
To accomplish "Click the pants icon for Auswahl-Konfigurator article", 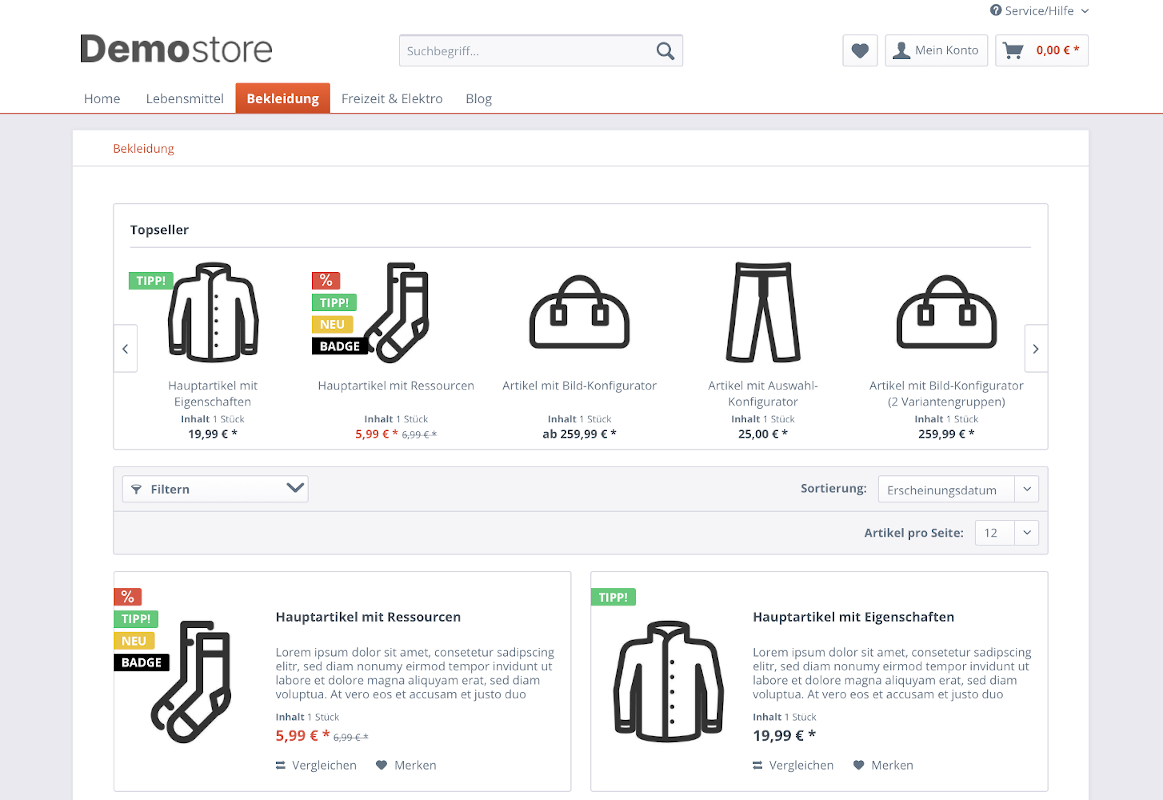I will [x=764, y=313].
